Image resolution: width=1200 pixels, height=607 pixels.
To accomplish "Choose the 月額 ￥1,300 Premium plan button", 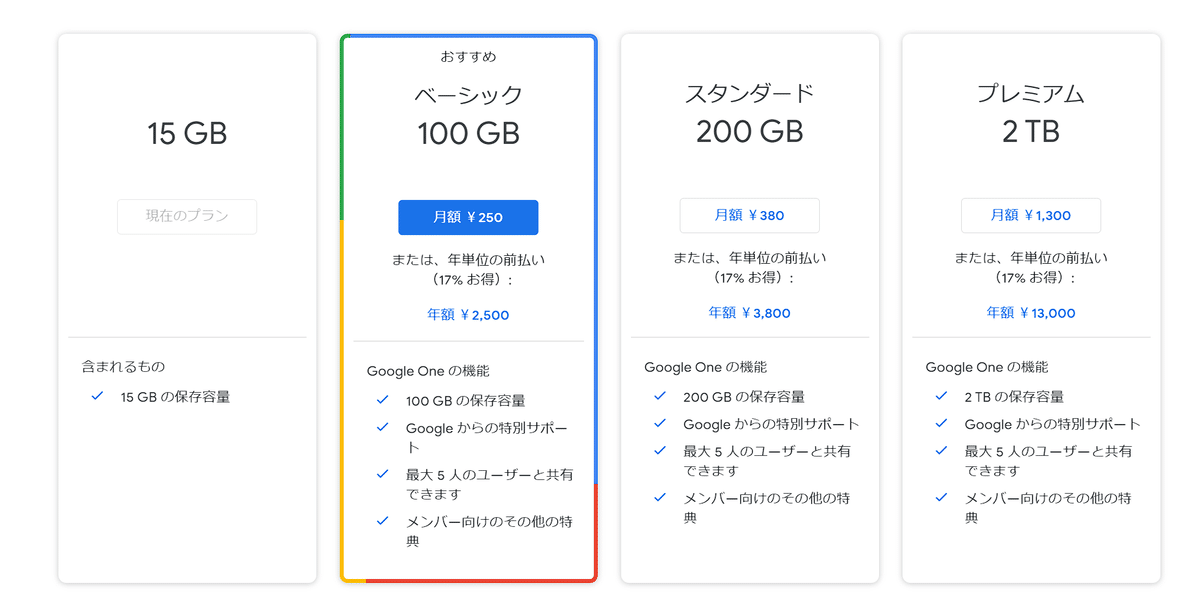I will (x=1031, y=215).
